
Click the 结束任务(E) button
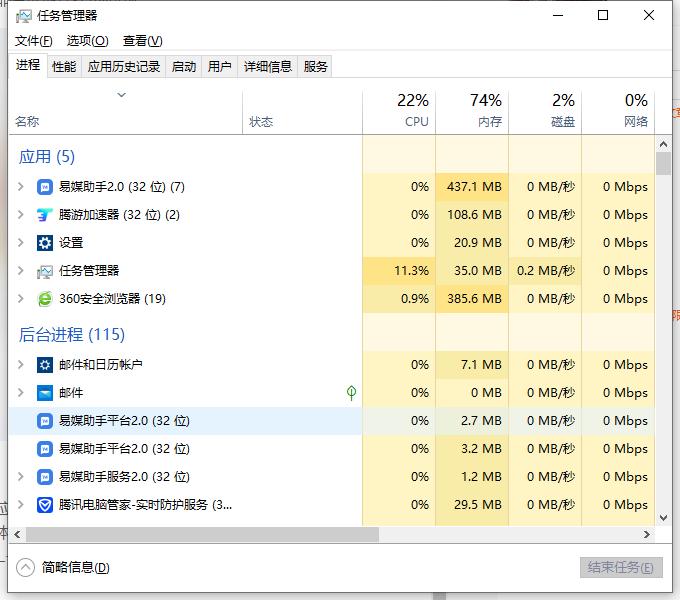(621, 567)
